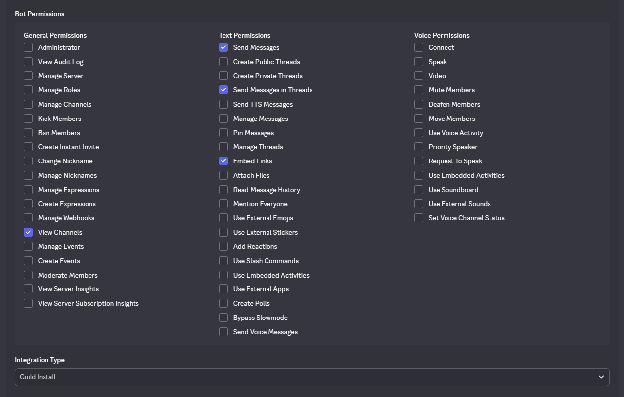Enable Moderate Members permission
Image resolution: width=624 pixels, height=397 pixels.
point(28,275)
